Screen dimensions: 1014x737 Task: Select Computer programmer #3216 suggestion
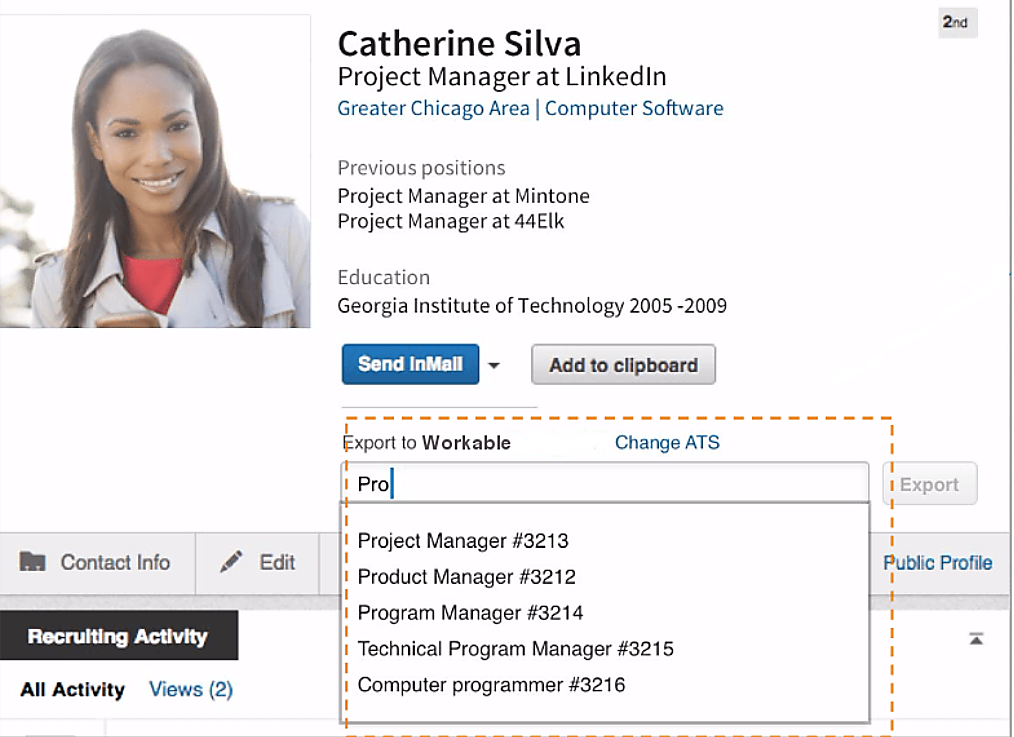491,685
